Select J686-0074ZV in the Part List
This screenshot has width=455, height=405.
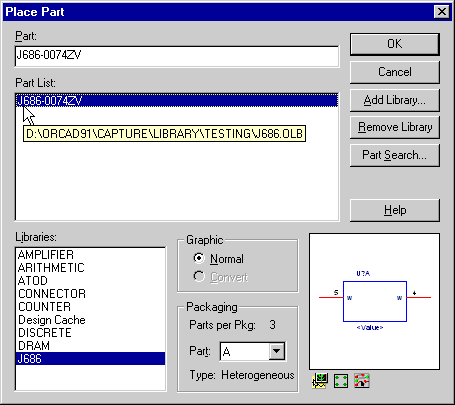coord(177,101)
